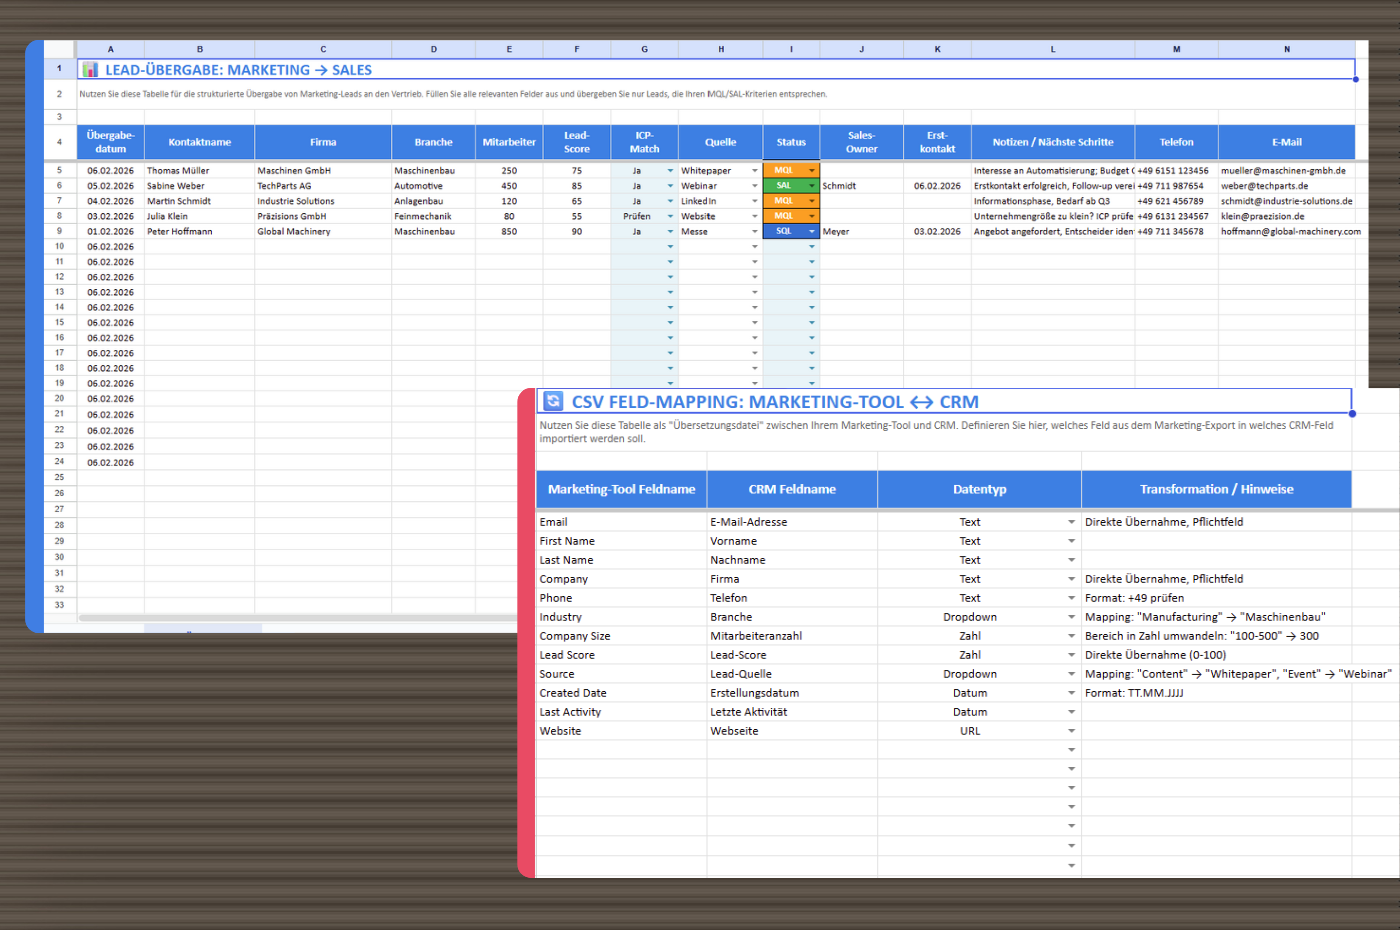Open the Status dropdown in Sabine Weber's row

click(810, 185)
